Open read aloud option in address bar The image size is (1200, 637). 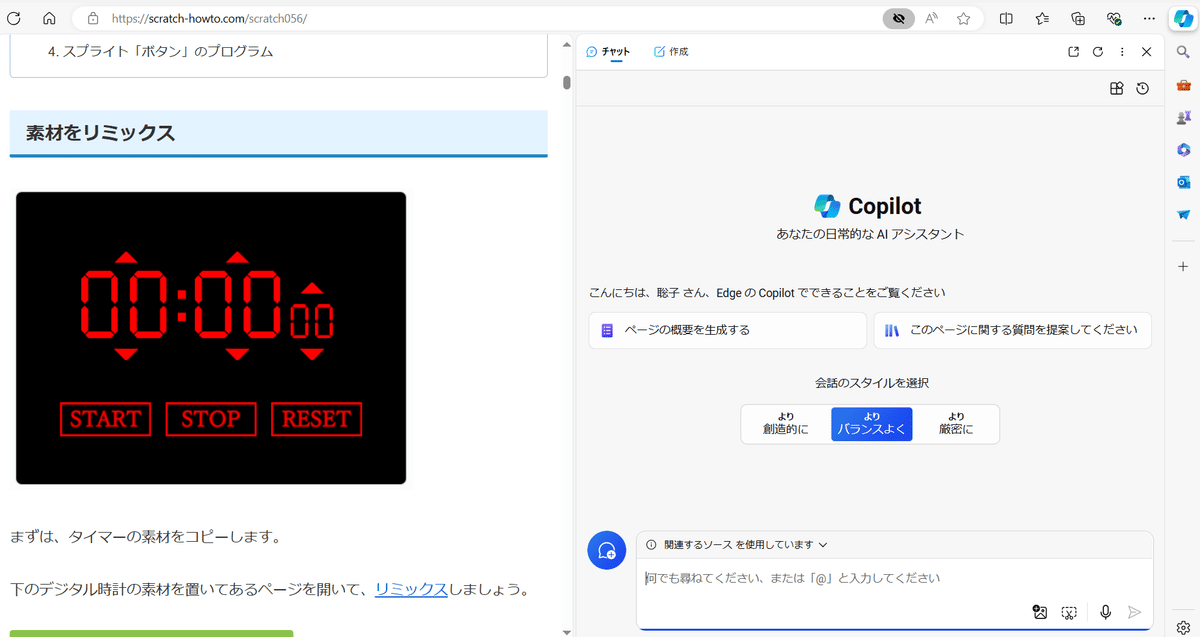click(x=932, y=18)
